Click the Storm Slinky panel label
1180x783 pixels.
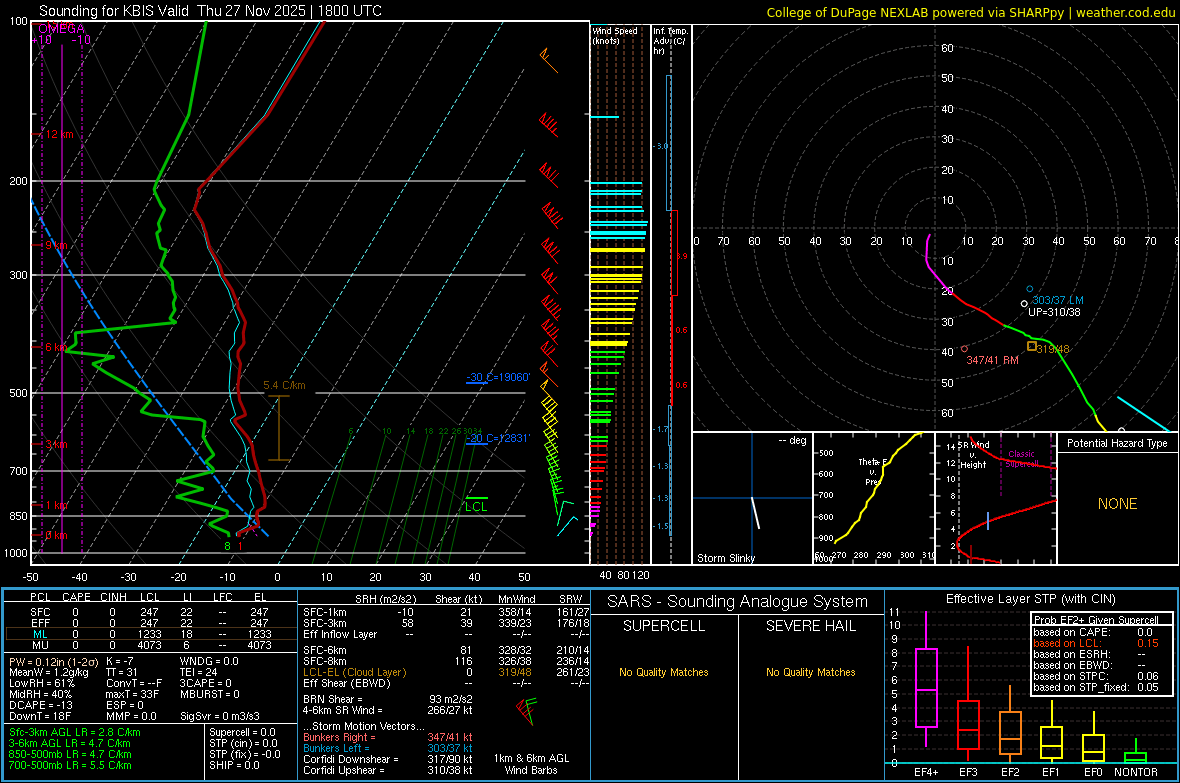725,558
